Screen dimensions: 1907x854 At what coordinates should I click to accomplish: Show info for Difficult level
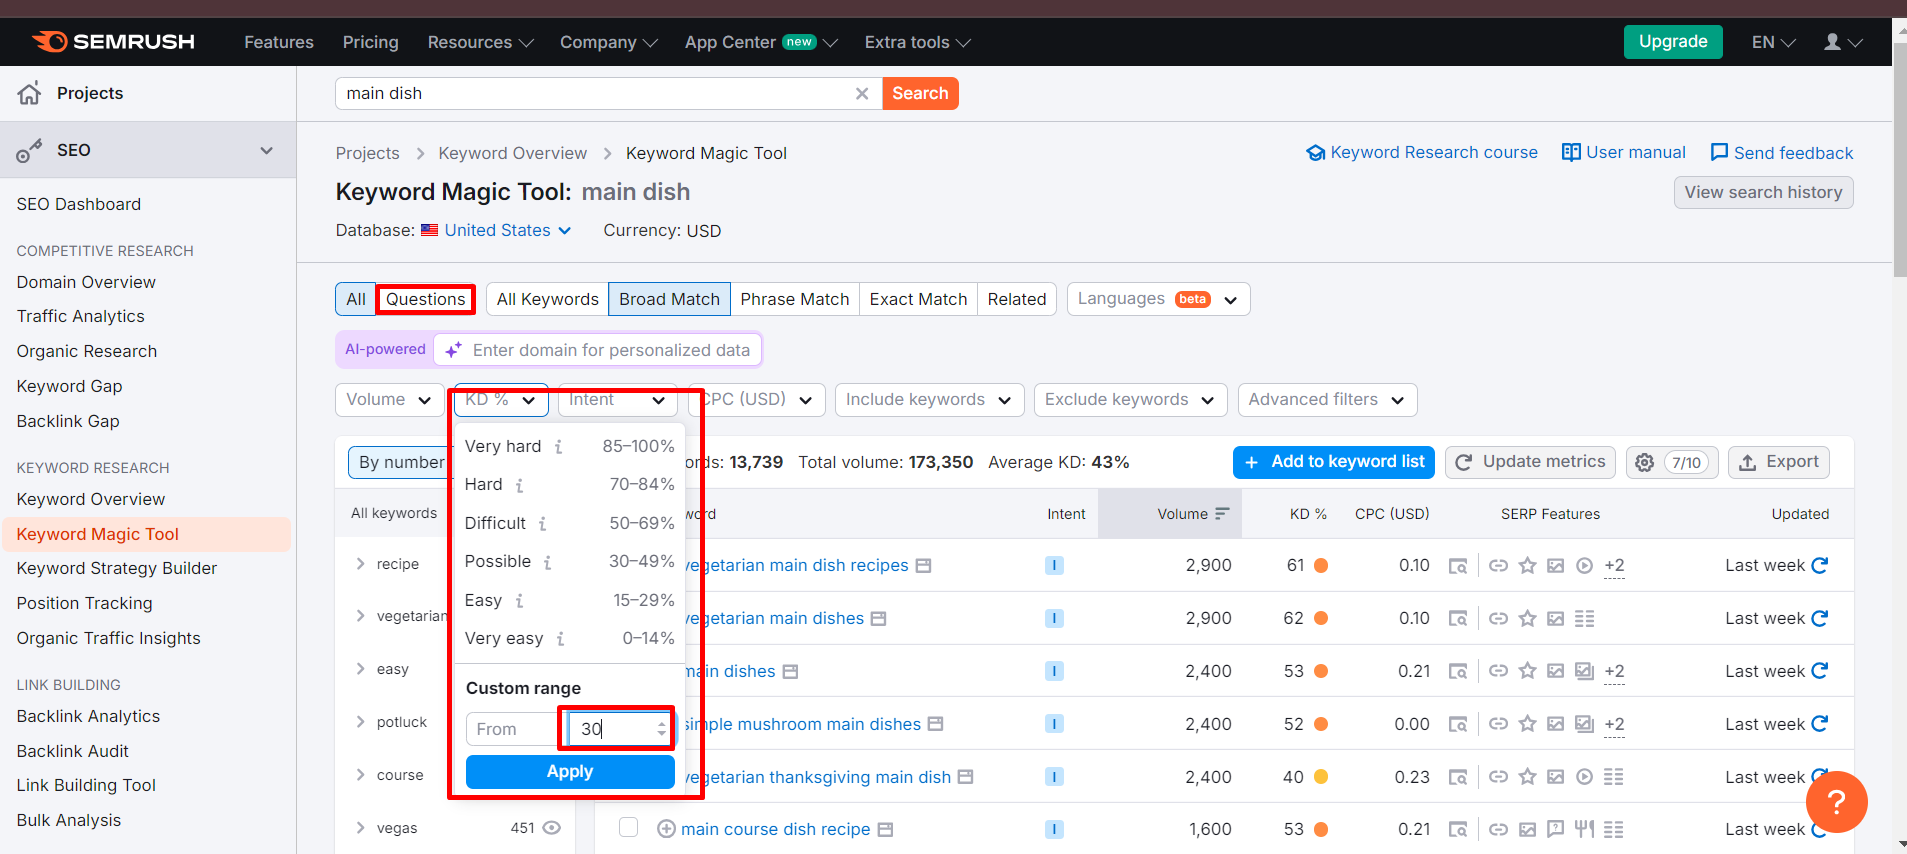coord(542,524)
